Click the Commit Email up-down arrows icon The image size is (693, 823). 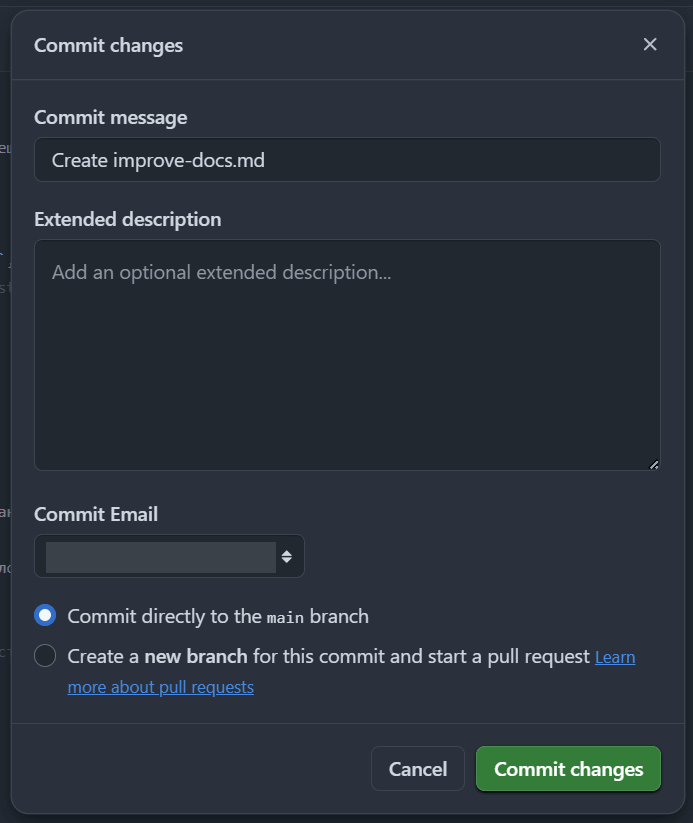287,556
